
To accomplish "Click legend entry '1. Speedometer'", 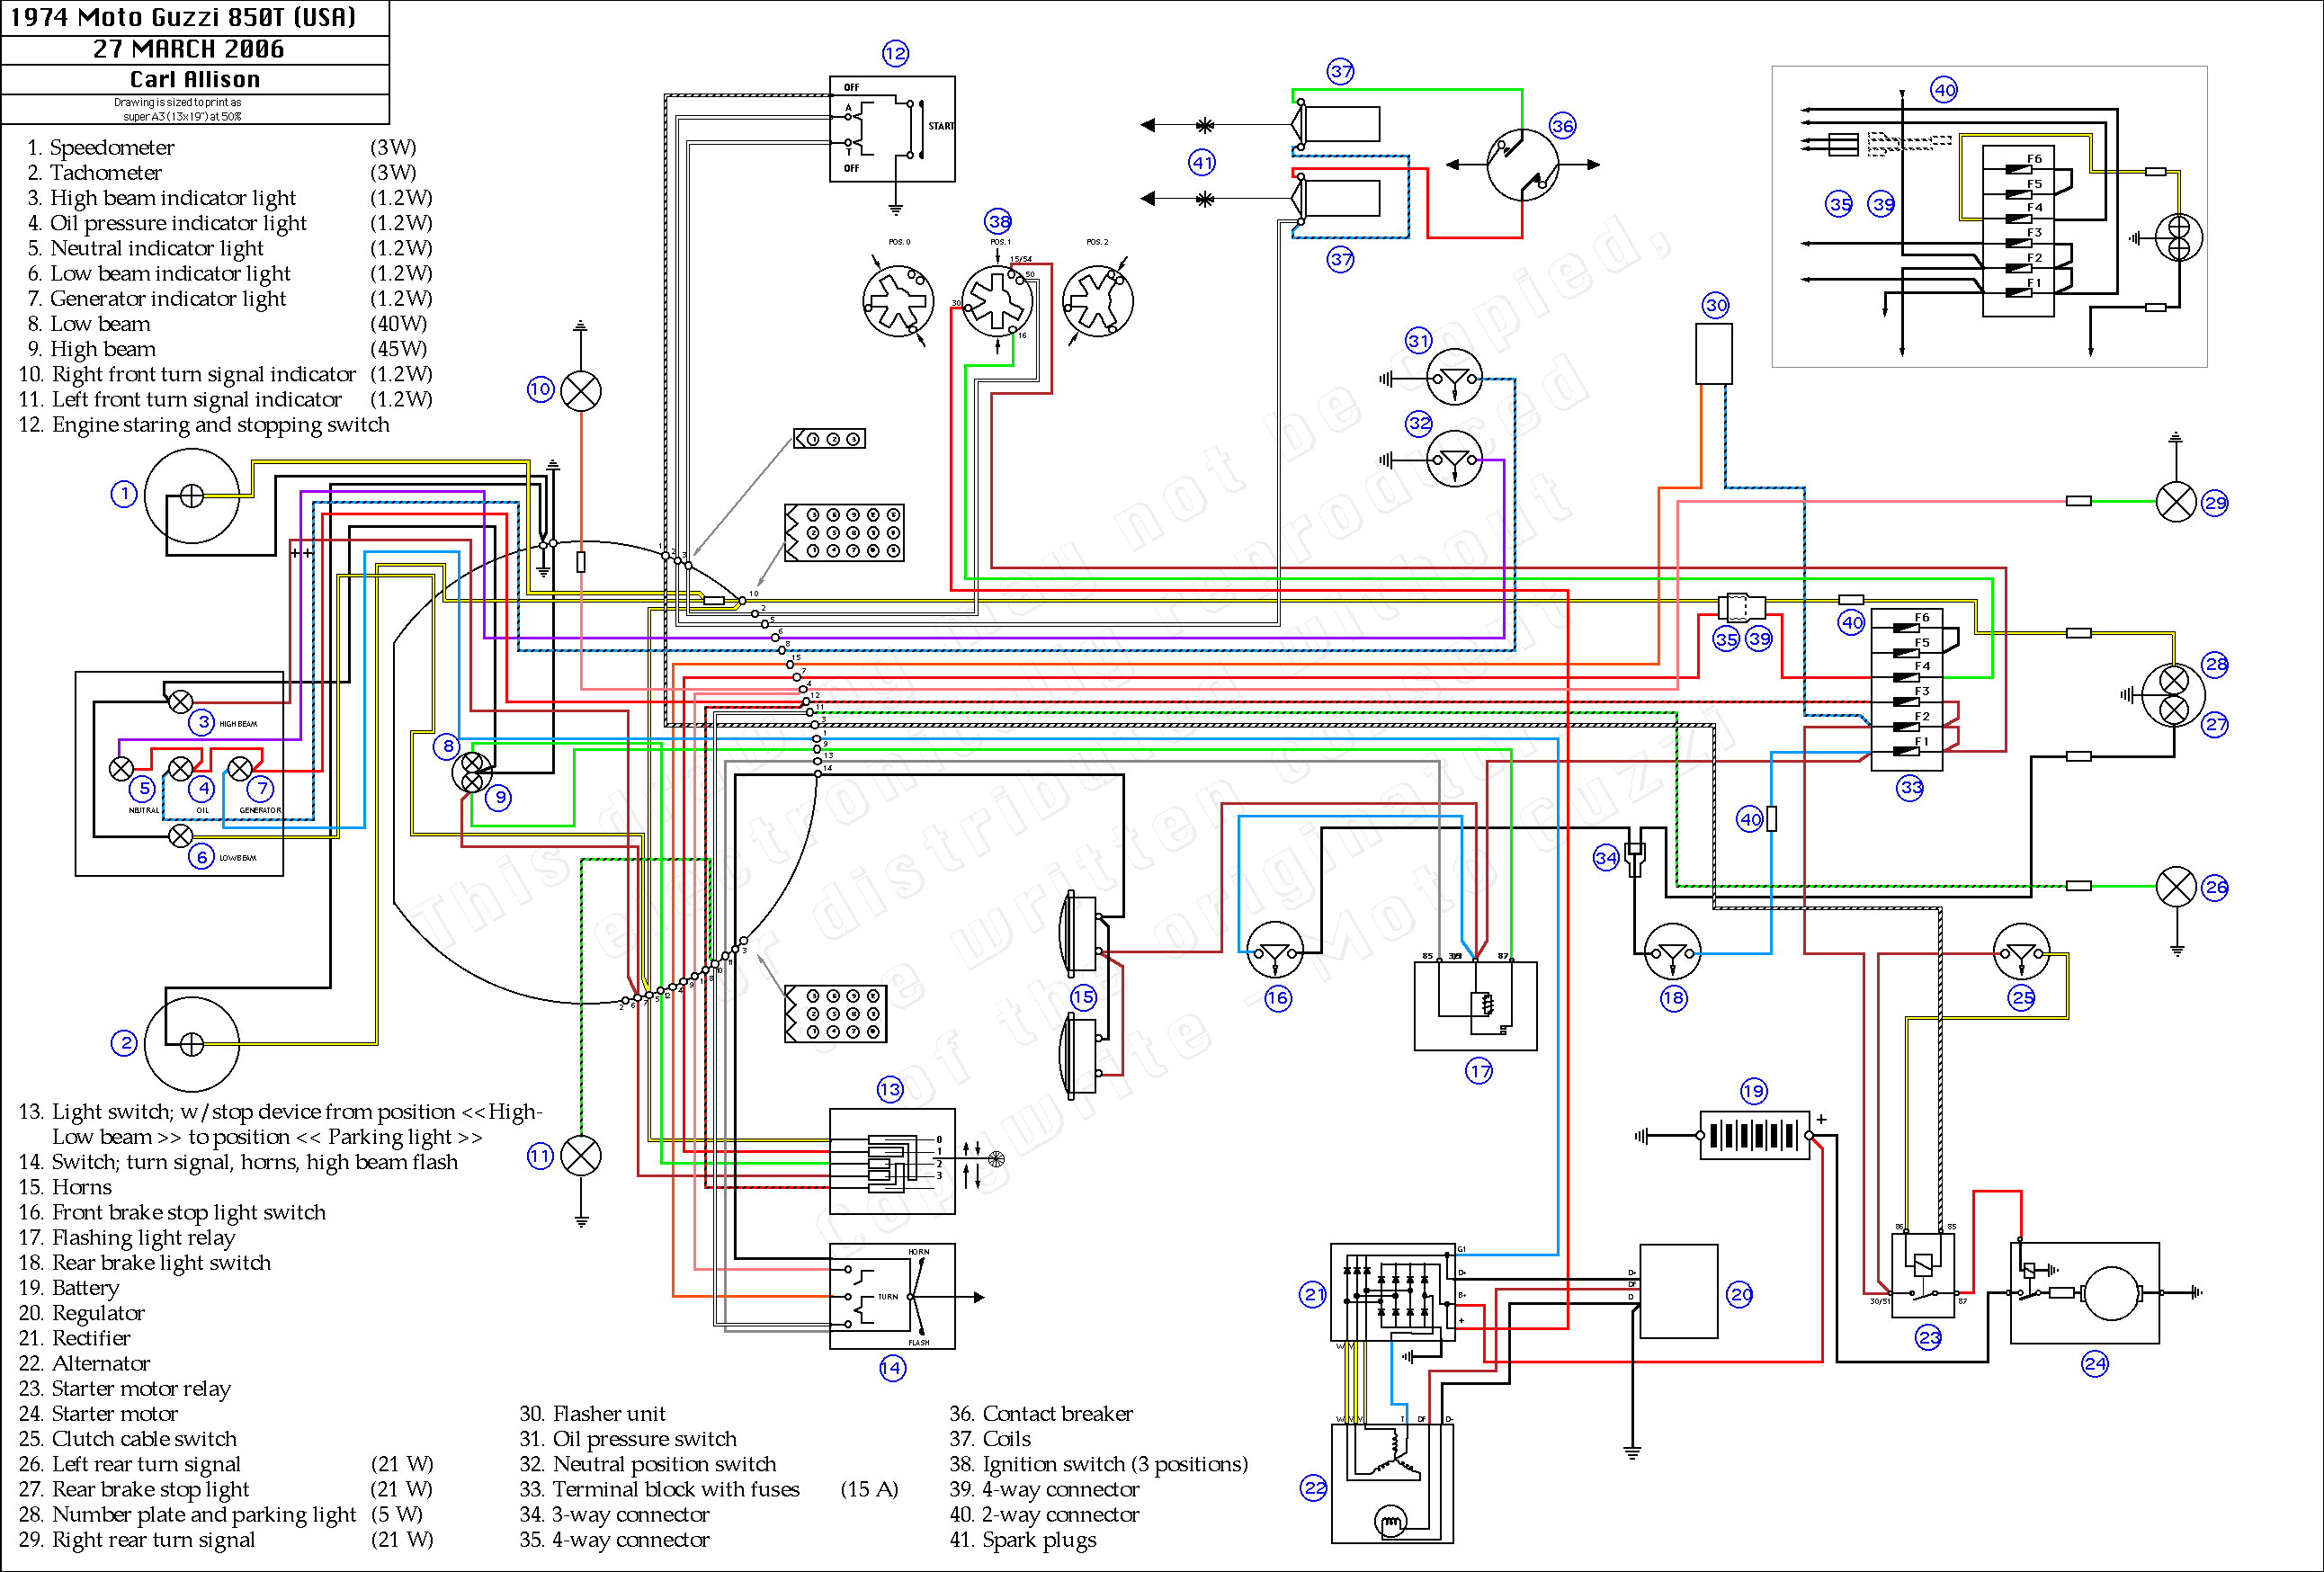I will click(x=100, y=148).
